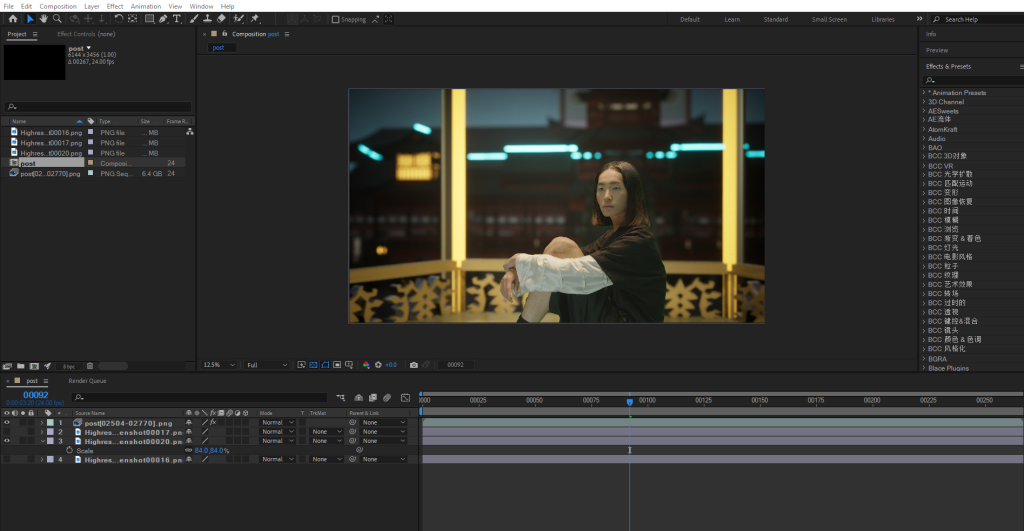Toggle the constrain proportions link for Scale
The width and height of the screenshot is (1024, 531).
pos(189,450)
